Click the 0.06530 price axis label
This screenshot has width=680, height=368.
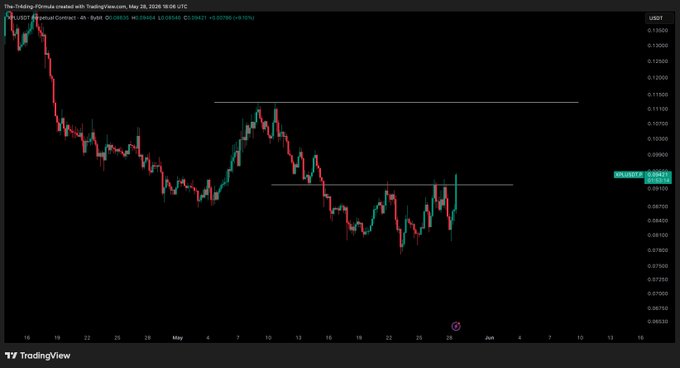coord(657,322)
